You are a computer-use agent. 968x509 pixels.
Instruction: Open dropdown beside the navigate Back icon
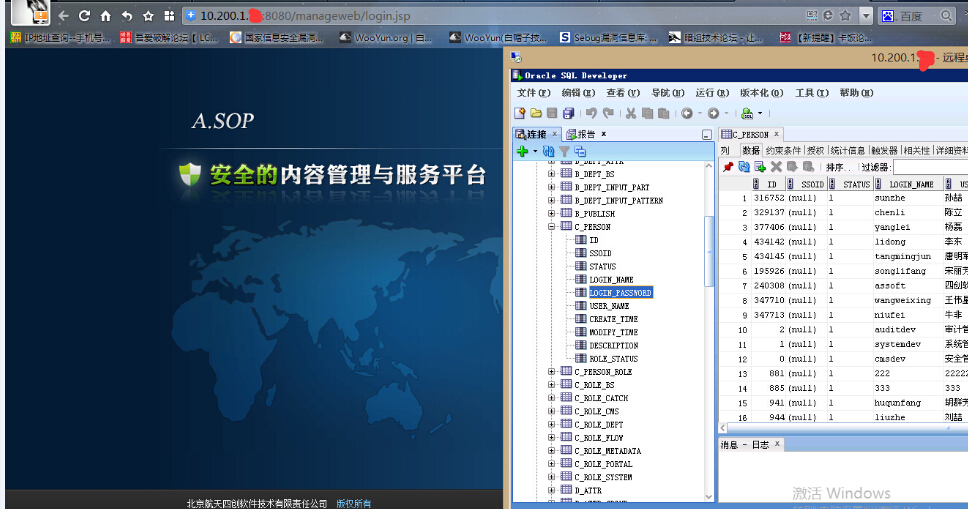tap(699, 114)
